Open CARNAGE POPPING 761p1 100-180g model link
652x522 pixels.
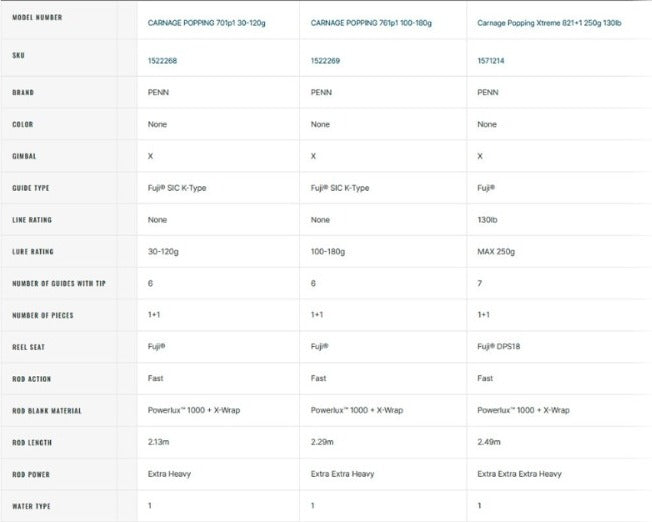point(371,23)
